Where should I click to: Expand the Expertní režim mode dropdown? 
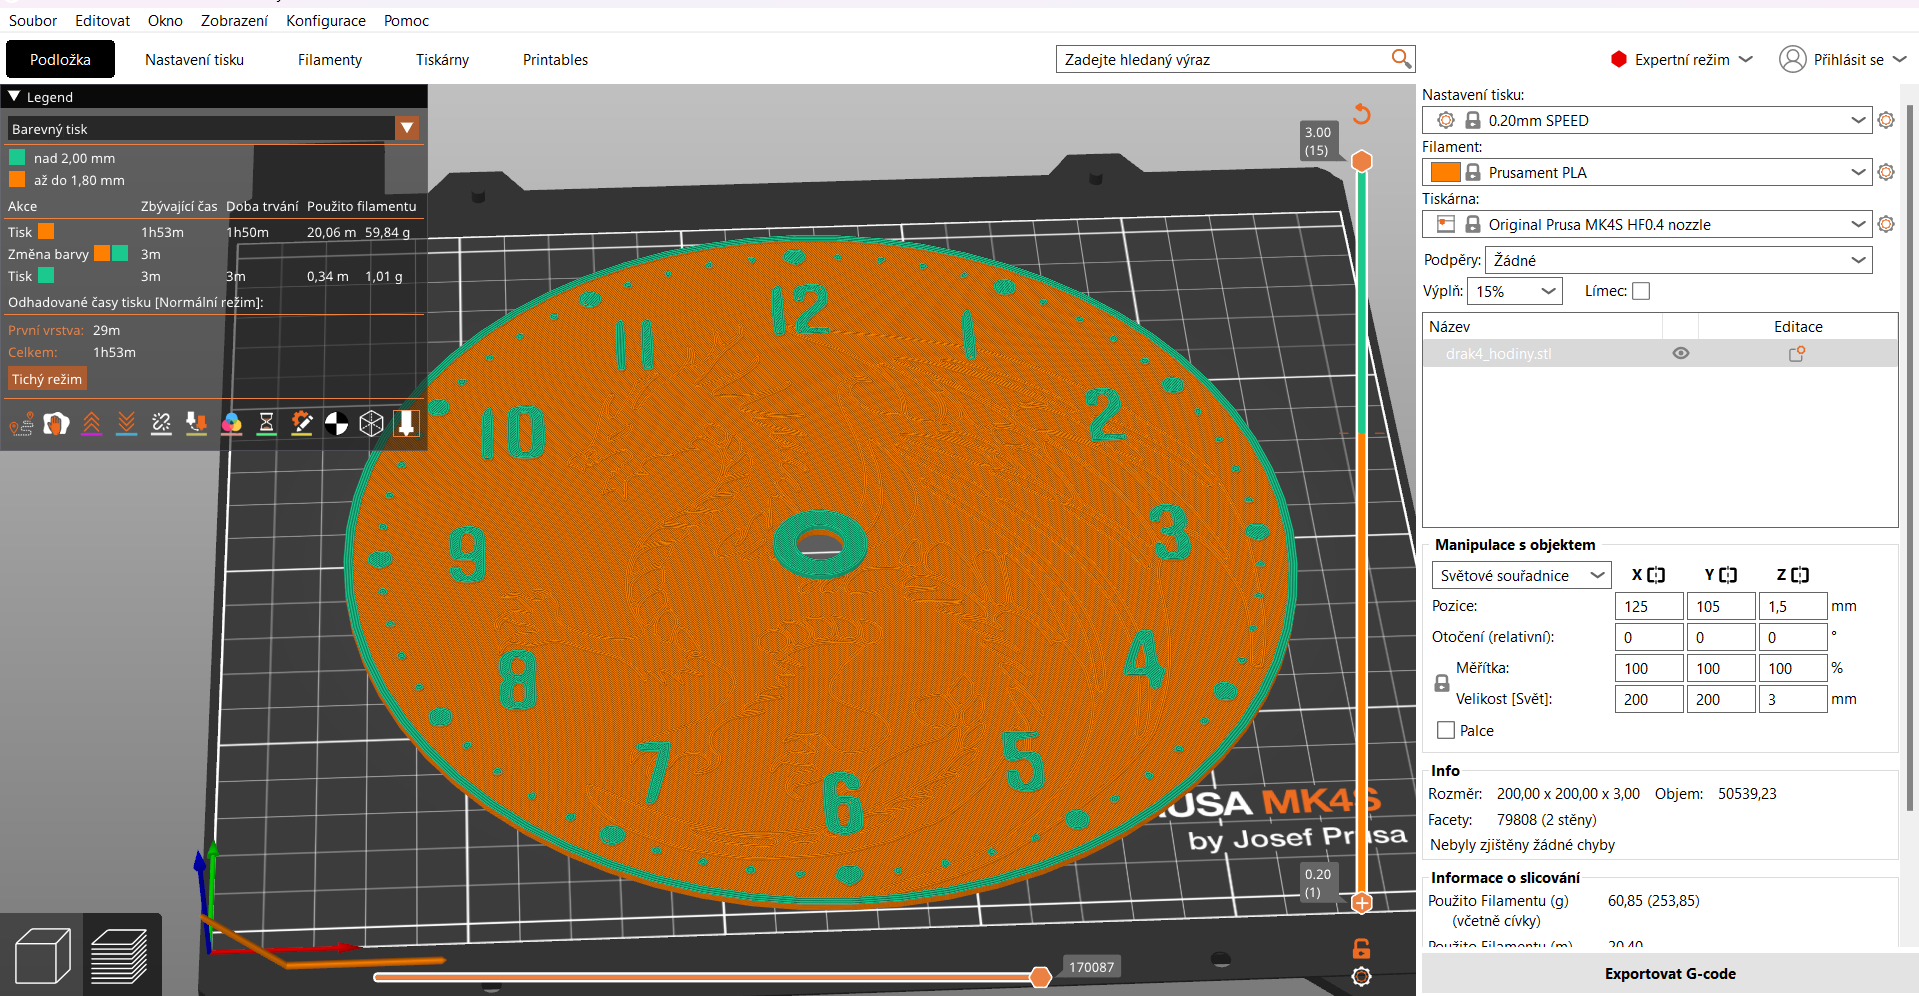point(1682,59)
